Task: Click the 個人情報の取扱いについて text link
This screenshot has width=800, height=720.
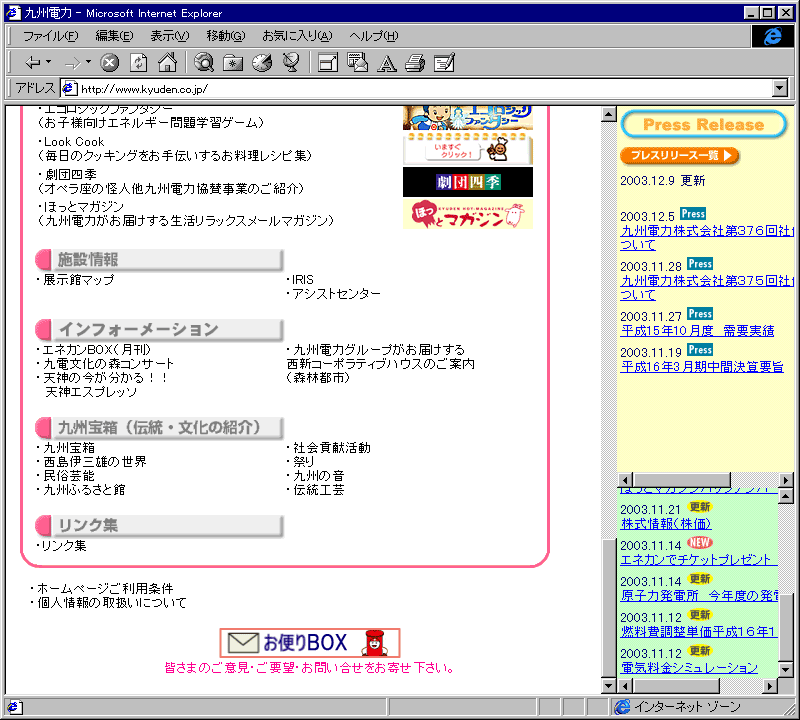Action: click(112, 602)
